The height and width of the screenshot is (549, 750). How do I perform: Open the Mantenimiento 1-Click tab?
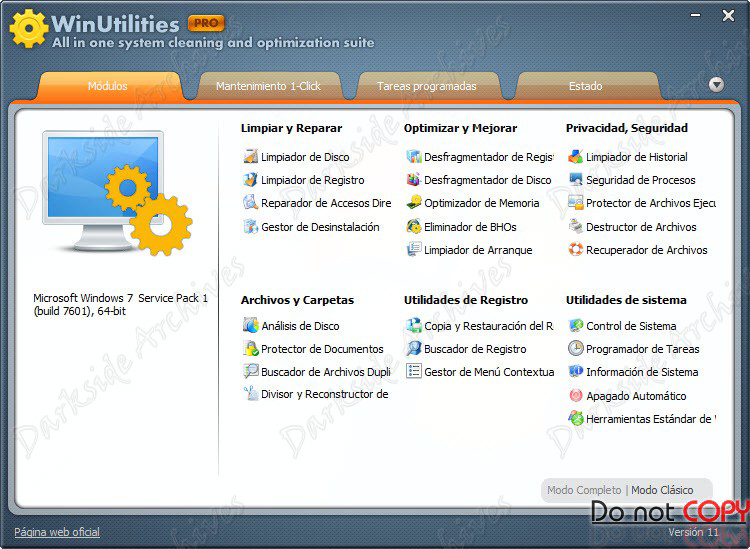268,86
